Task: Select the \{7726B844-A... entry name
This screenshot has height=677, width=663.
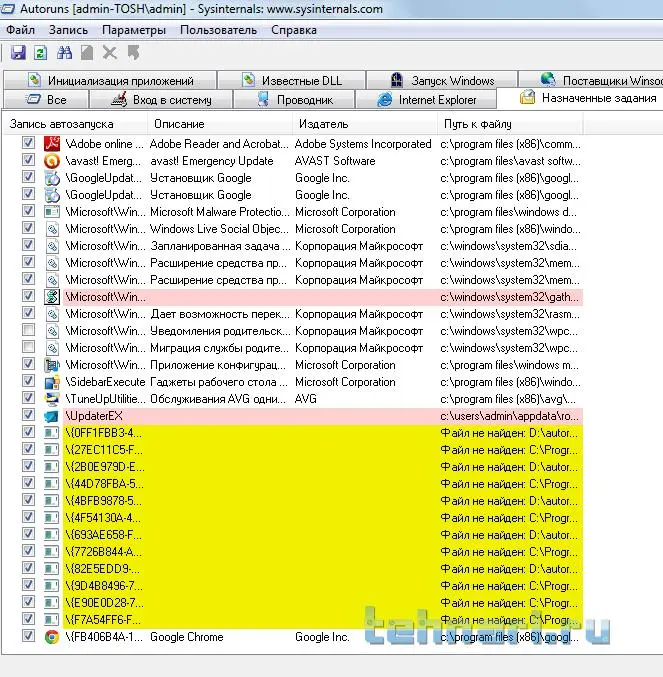Action: click(x=103, y=552)
